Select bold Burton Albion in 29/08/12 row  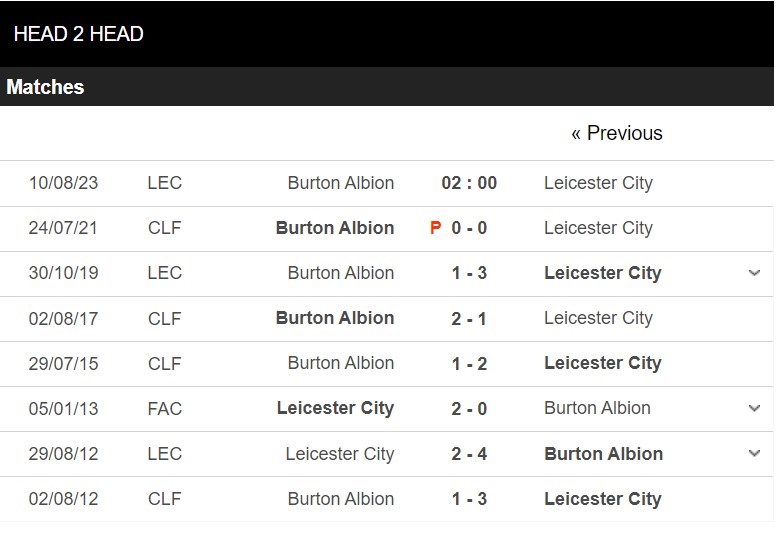coord(604,454)
